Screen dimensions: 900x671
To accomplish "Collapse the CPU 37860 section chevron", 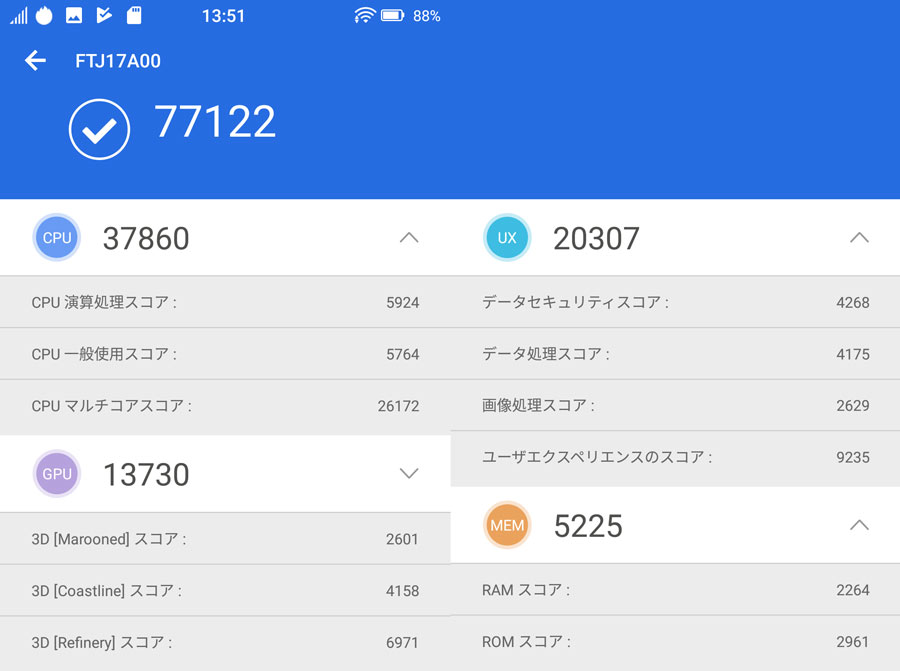I will pos(409,238).
